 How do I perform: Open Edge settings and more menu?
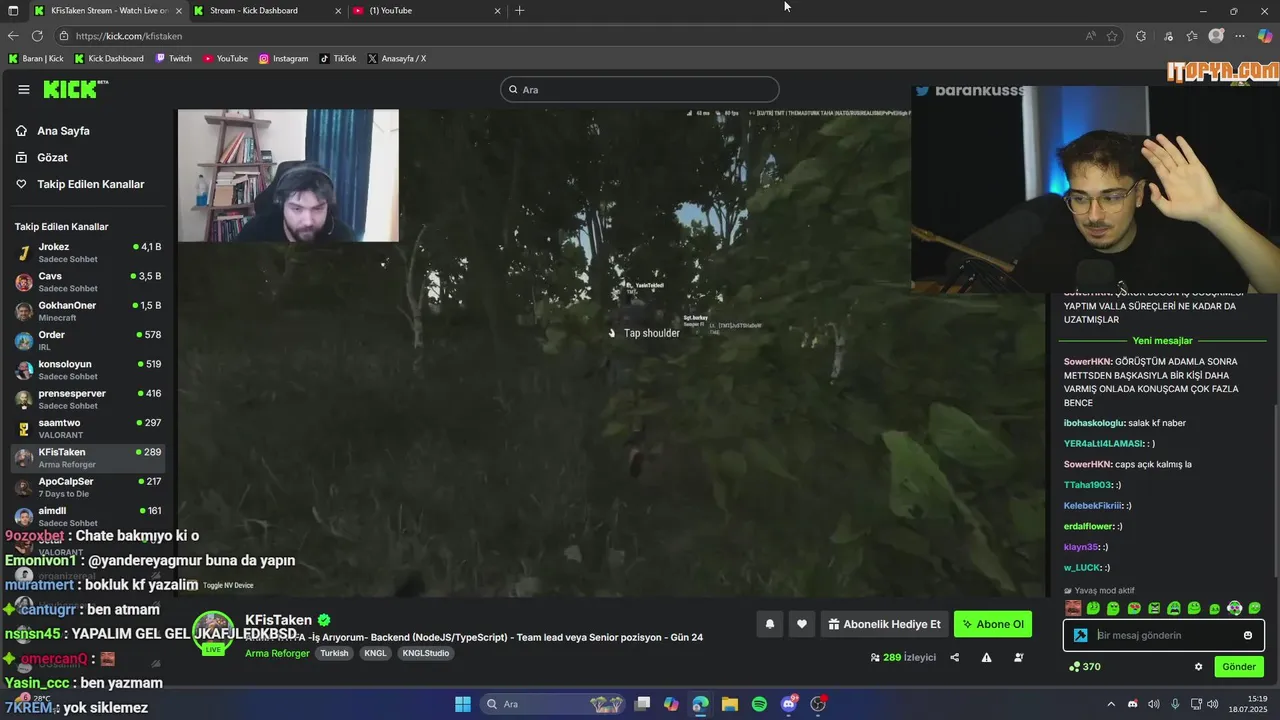1240,36
